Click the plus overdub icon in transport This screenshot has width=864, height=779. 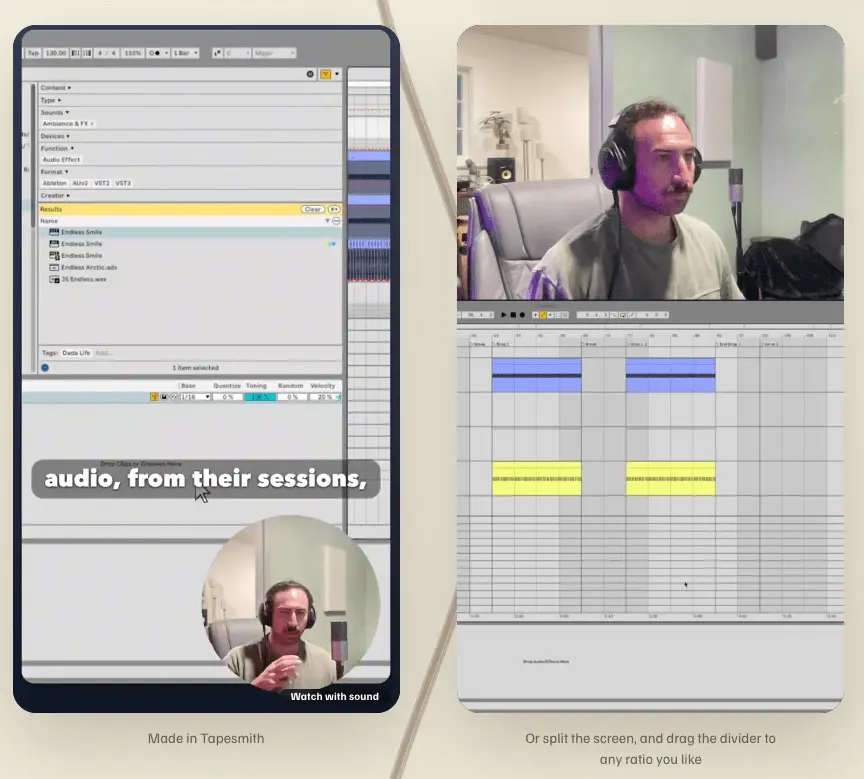click(535, 315)
